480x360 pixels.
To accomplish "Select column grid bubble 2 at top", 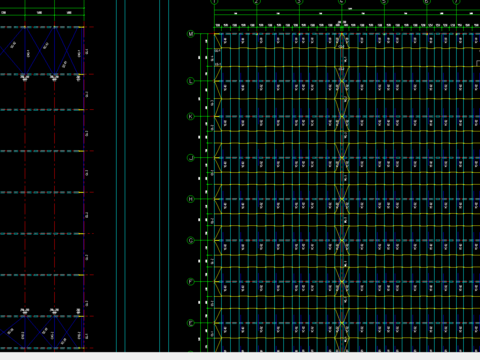I will (257, 2).
